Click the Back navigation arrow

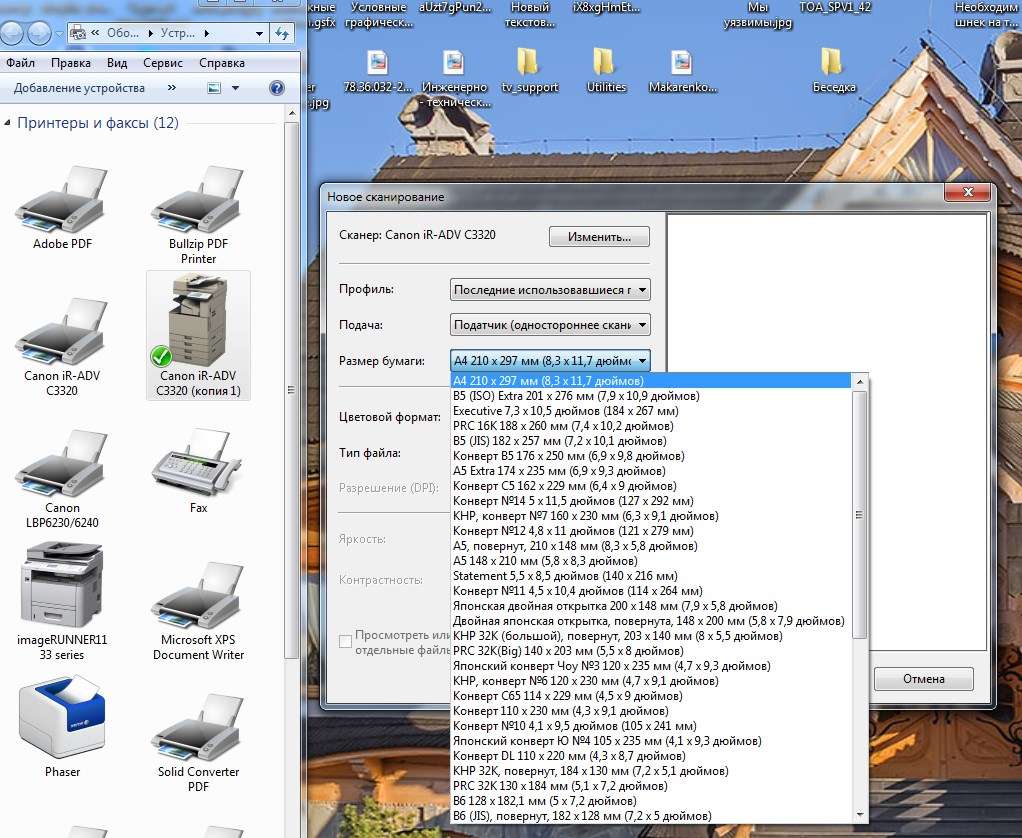[13, 33]
